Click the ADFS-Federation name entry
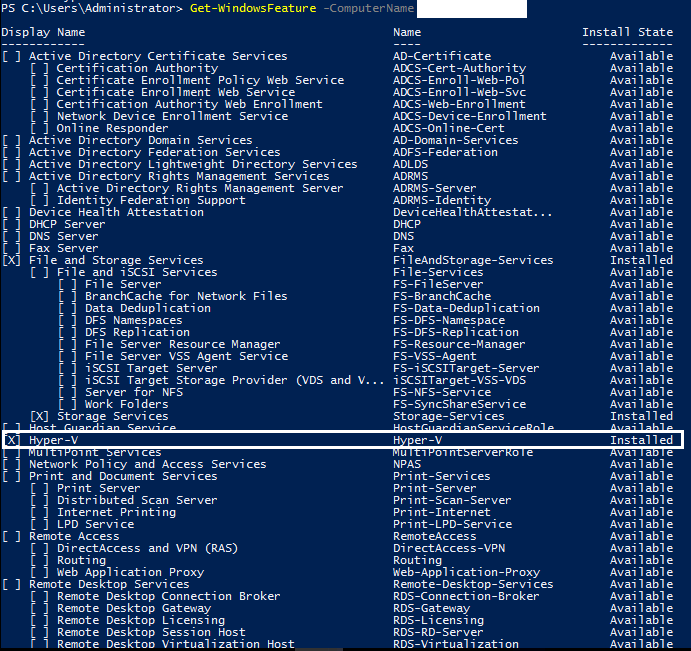 445,152
